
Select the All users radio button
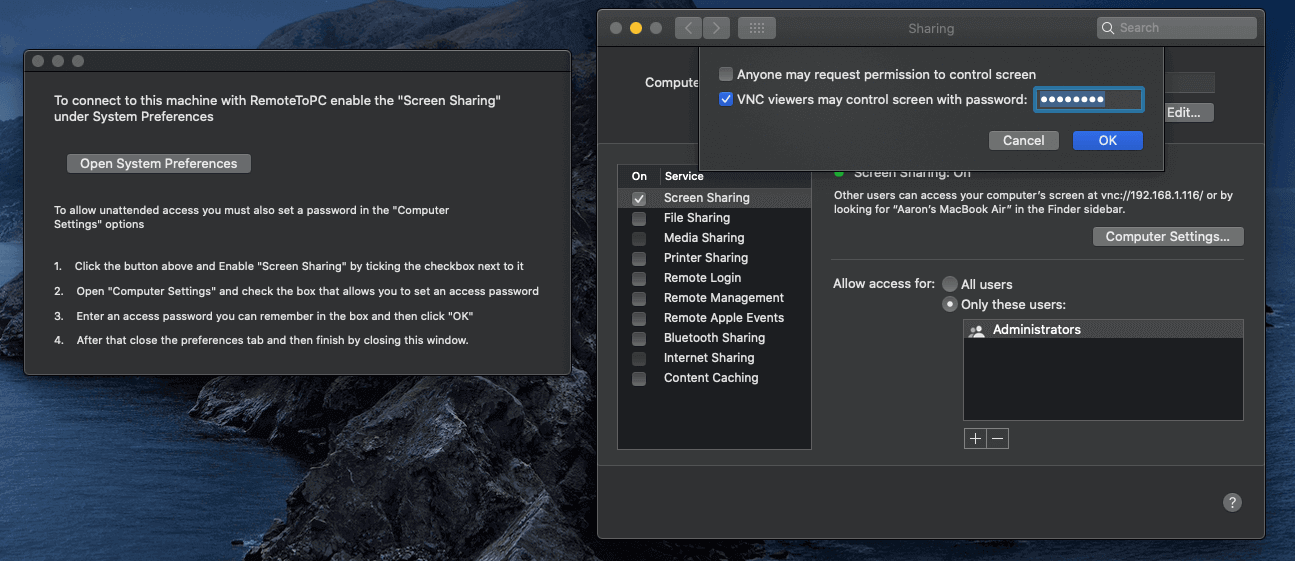pyautogui.click(x=950, y=284)
